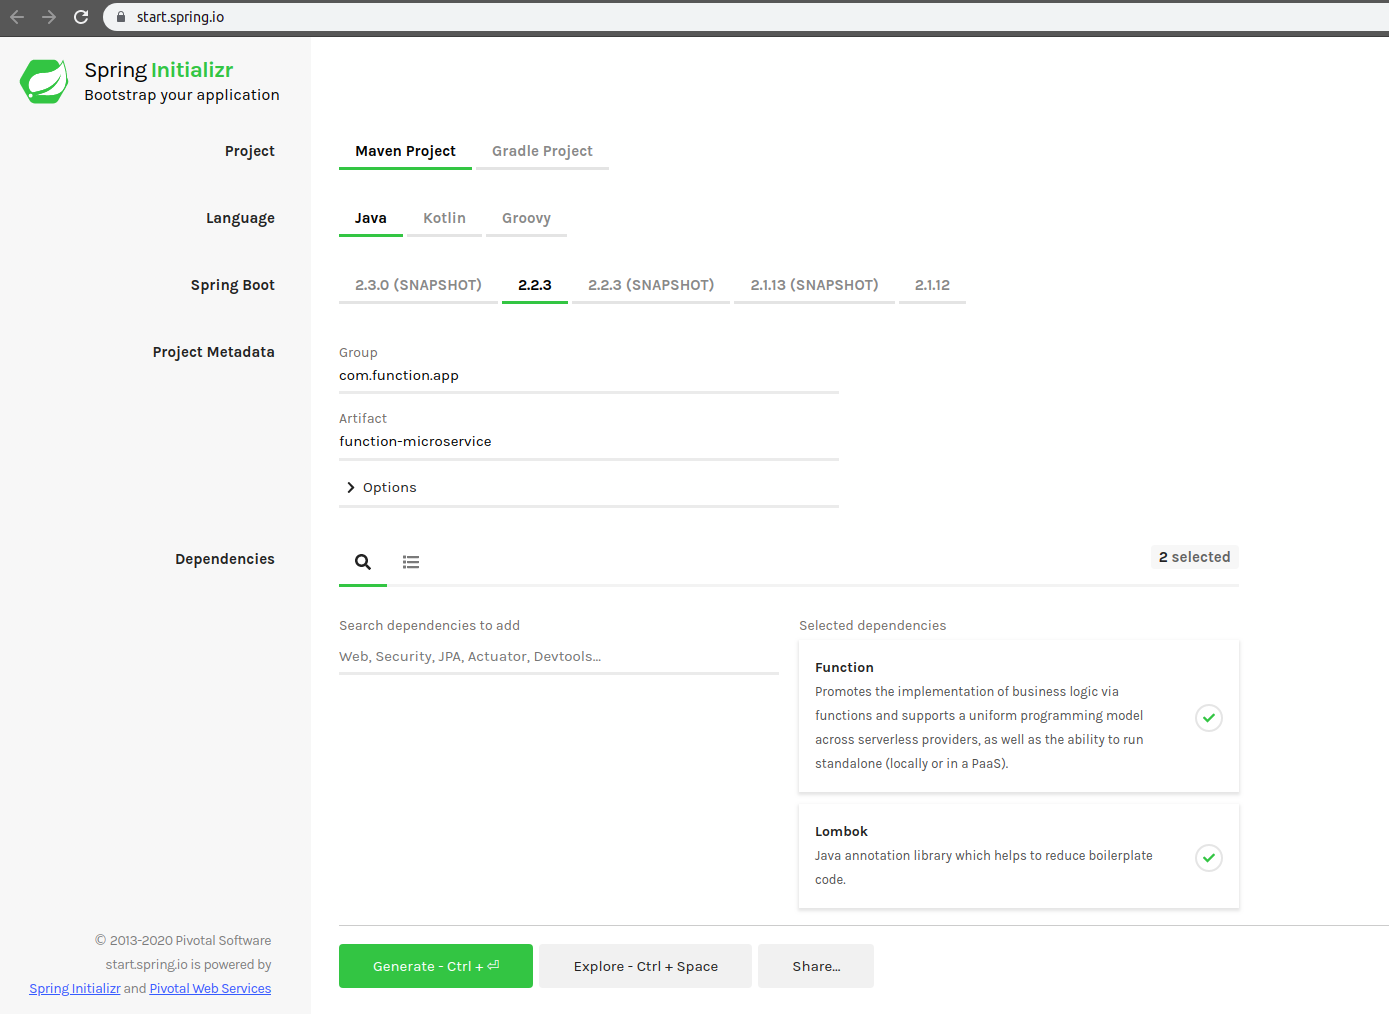Viewport: 1389px width, 1014px height.
Task: Deselect the Lombok dependency checkmark
Action: coord(1208,858)
